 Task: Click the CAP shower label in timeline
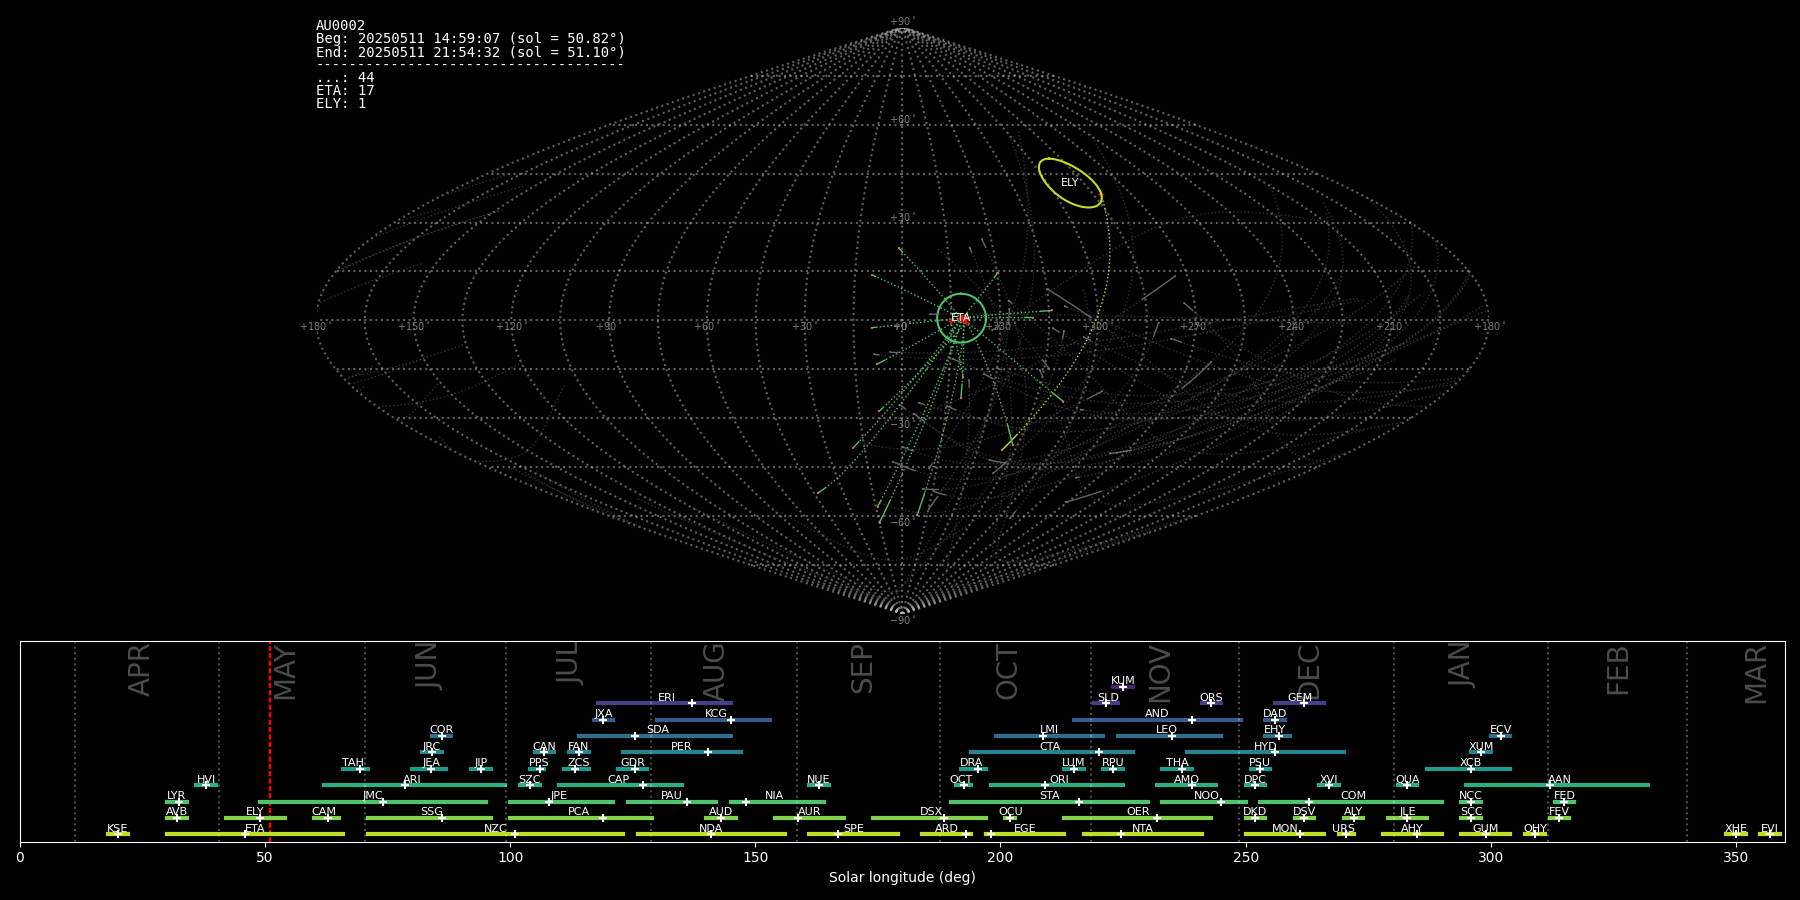619,780
